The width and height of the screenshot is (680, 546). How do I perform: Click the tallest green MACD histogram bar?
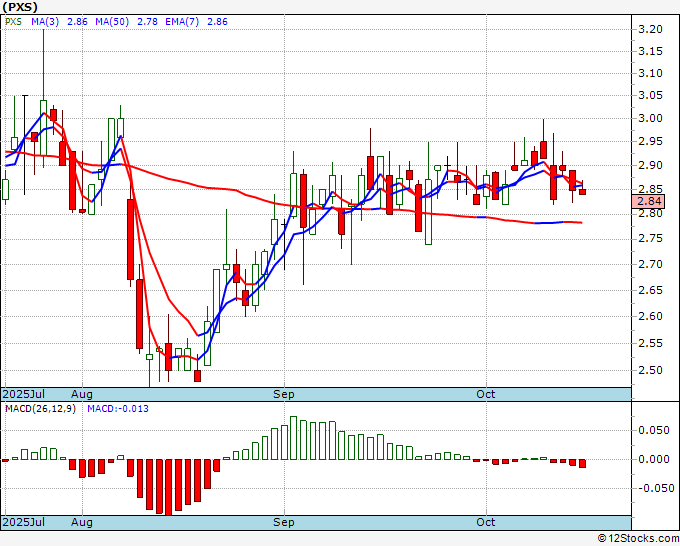pyautogui.click(x=293, y=438)
